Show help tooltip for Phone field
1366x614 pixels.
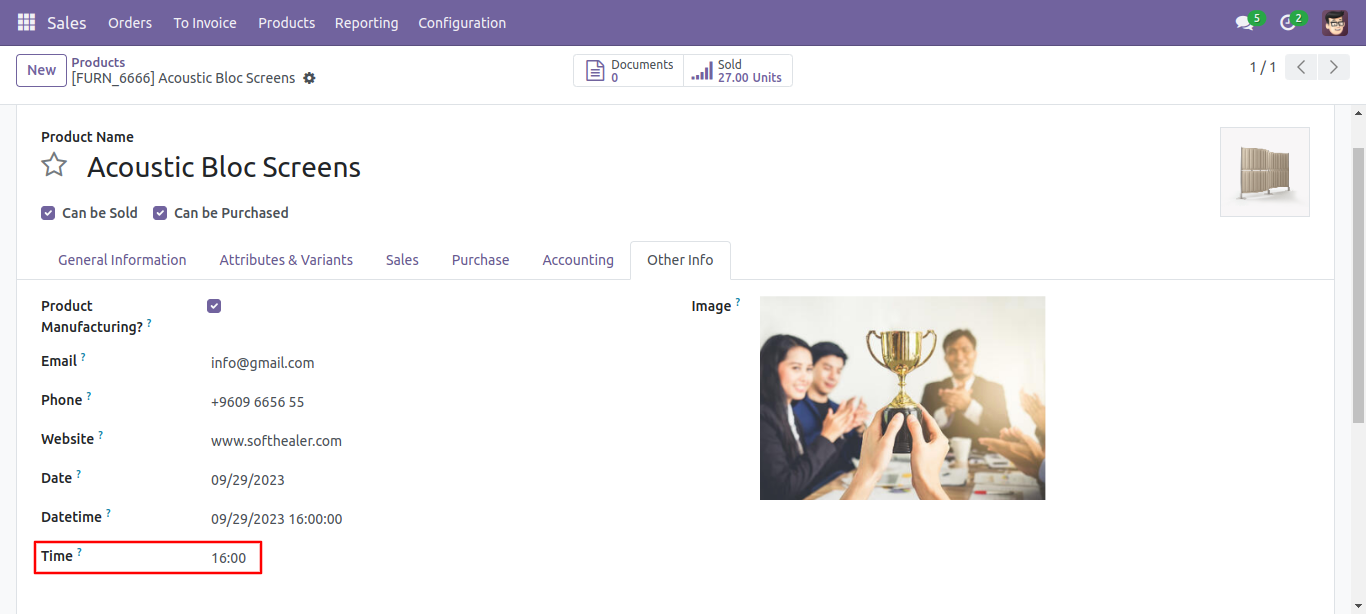[88, 395]
